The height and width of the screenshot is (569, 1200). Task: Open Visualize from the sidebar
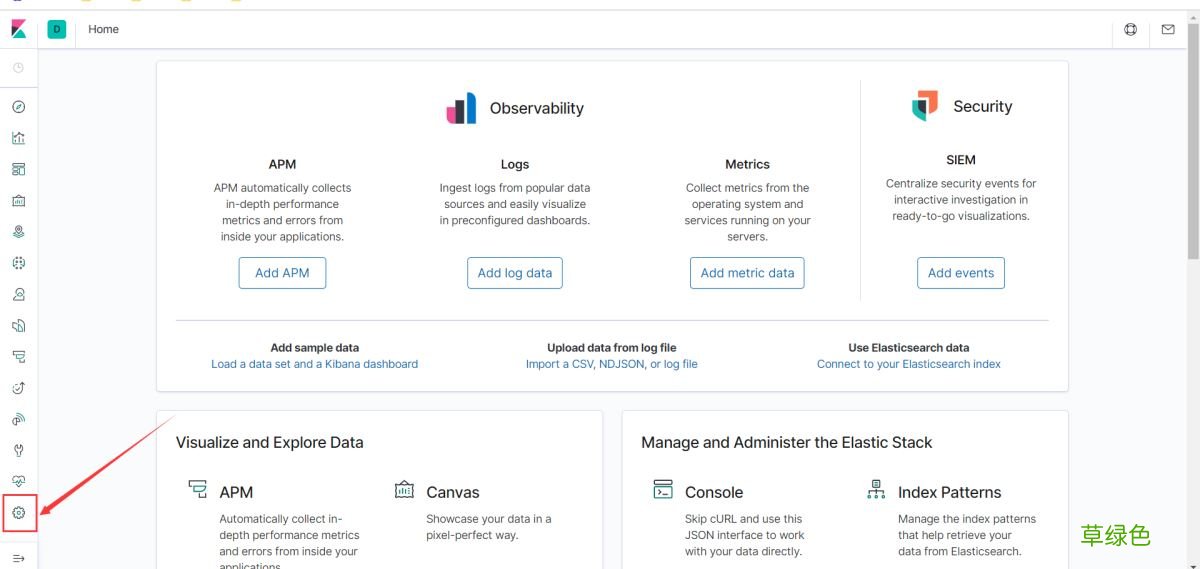pos(18,138)
